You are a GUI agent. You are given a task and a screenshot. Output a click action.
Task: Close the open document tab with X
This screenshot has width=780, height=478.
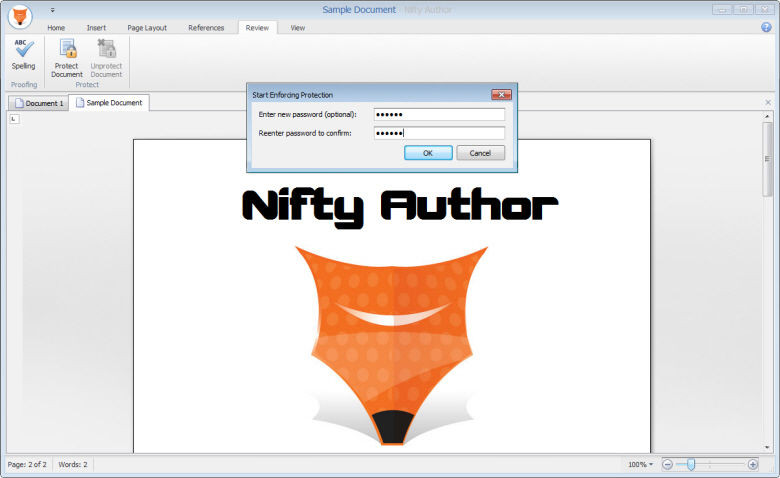pos(768,102)
